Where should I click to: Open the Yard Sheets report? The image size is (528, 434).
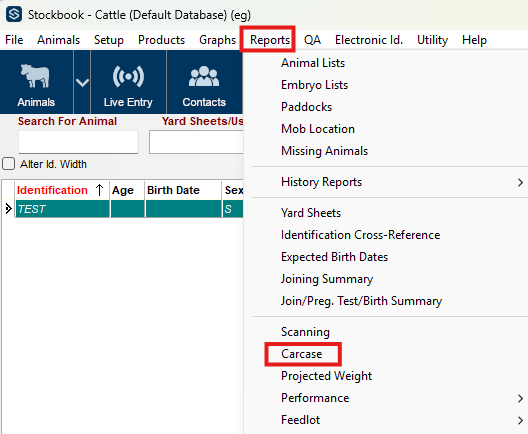[311, 213]
